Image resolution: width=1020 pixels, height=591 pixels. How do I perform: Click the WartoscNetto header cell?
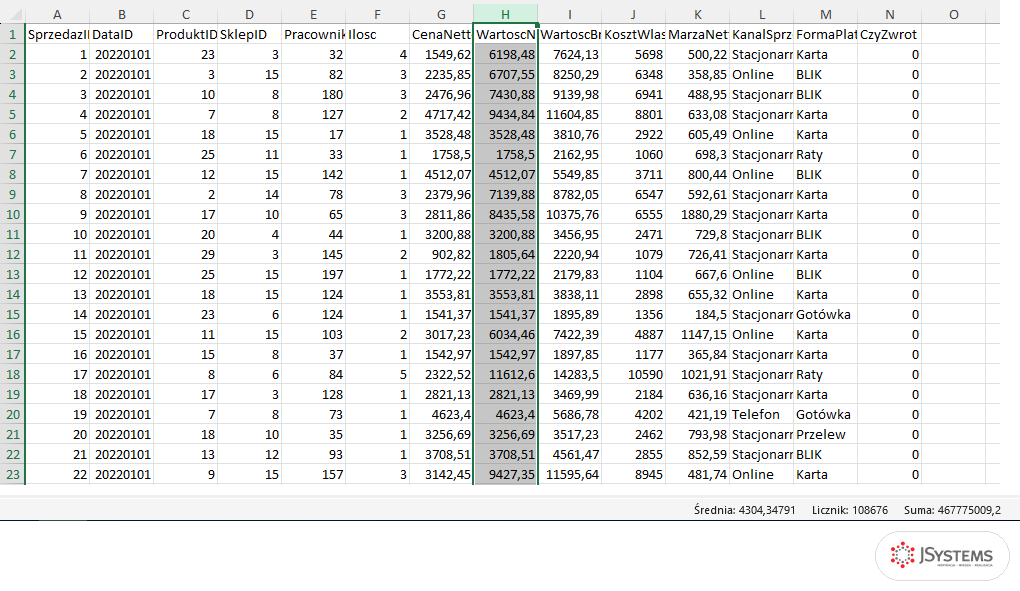click(505, 34)
